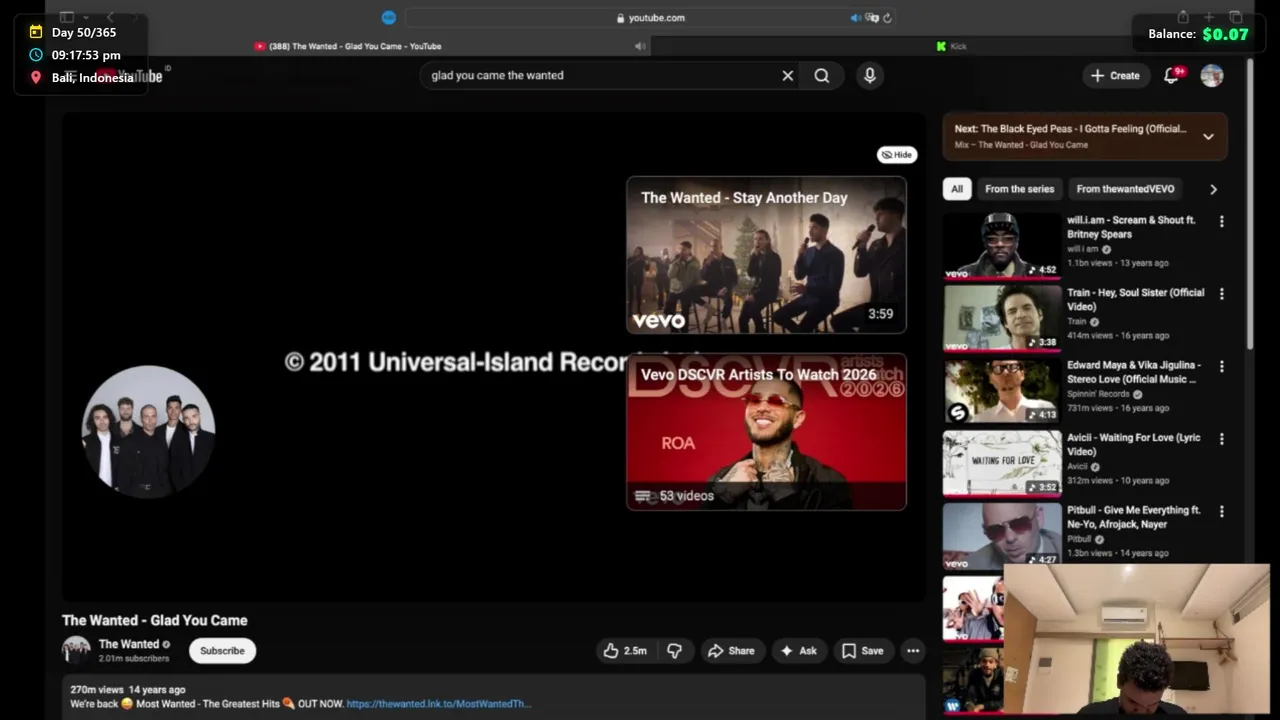This screenshot has height=720, width=1280.
Task: Open The Wanted channel avatar below video
Action: [x=76, y=651]
